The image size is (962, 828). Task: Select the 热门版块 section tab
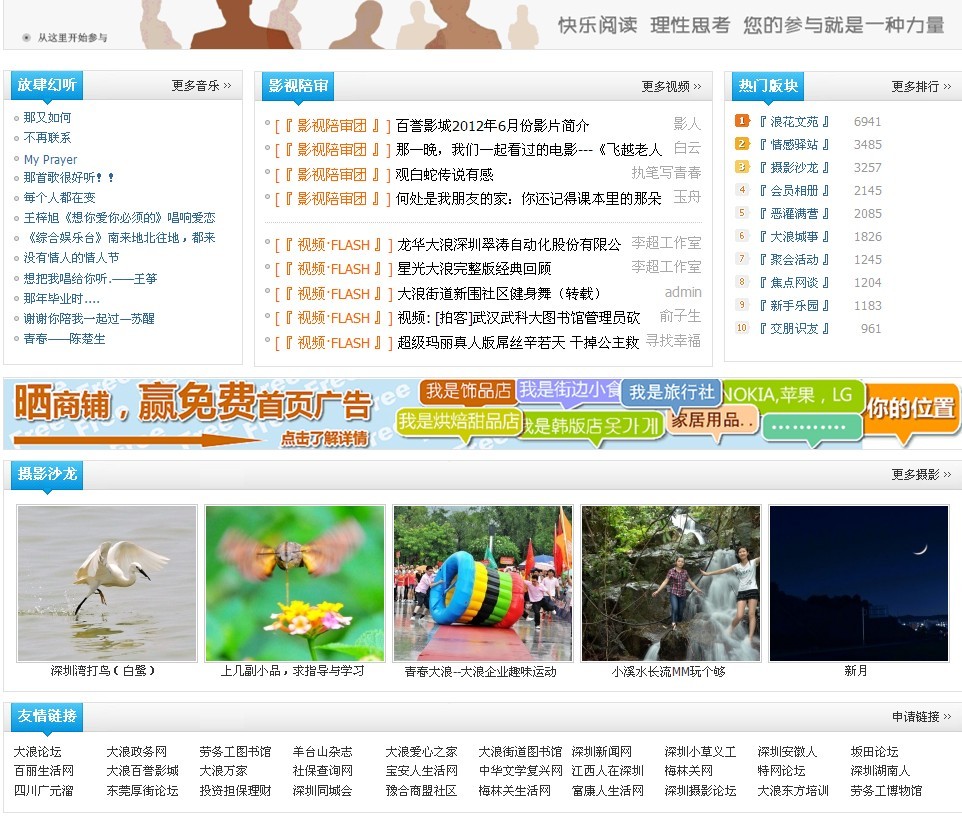coord(768,85)
